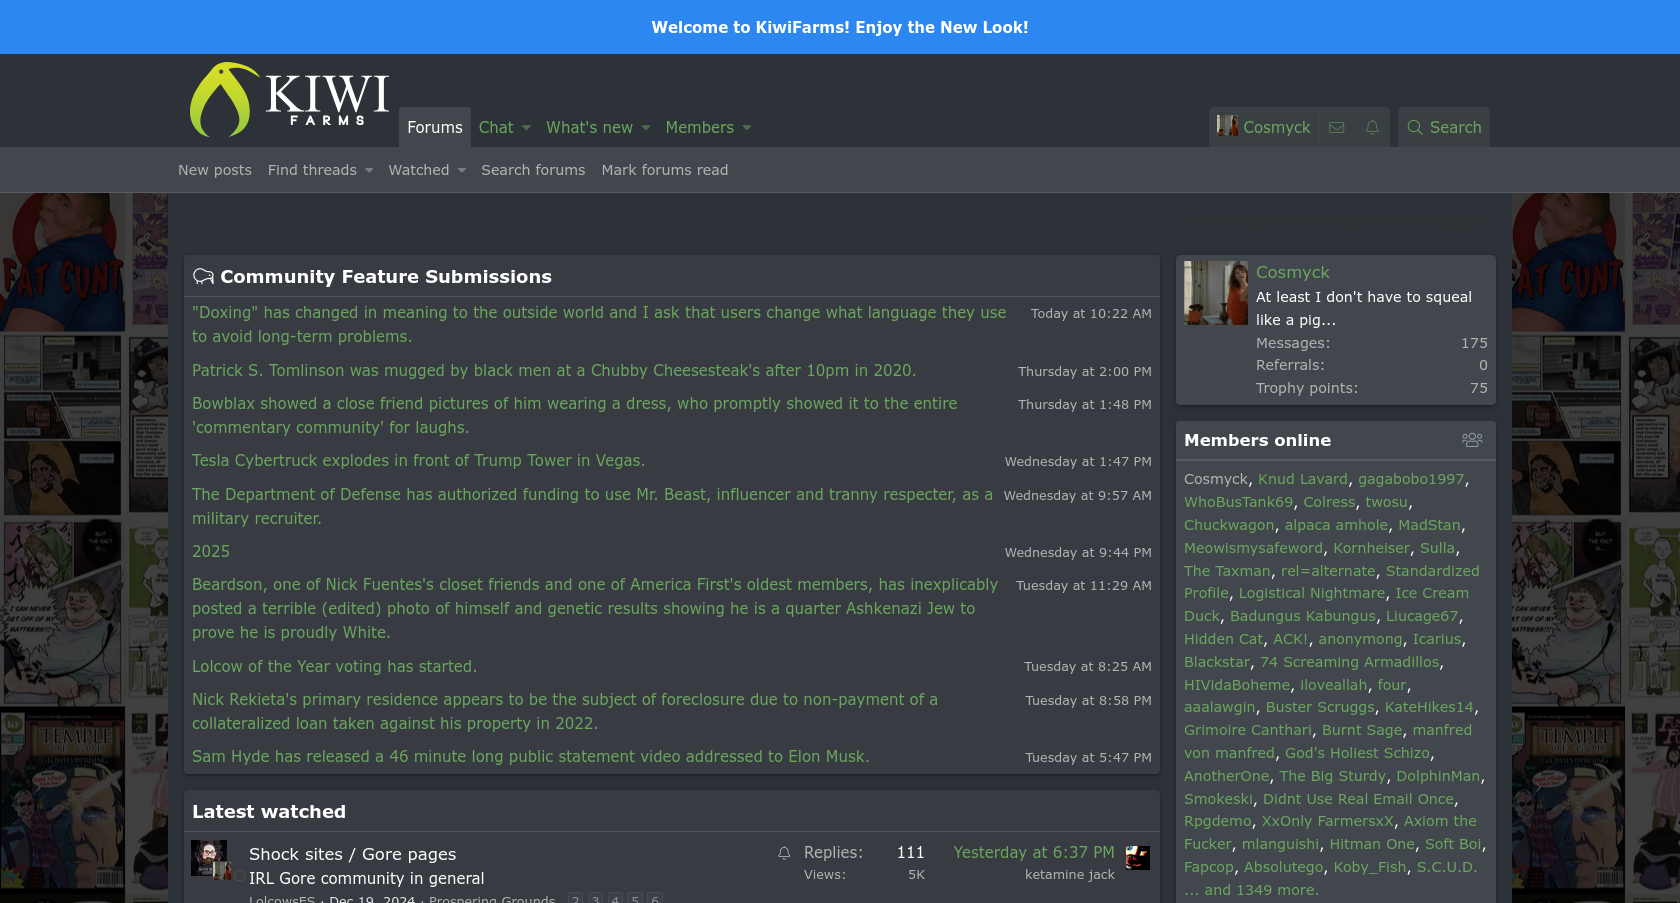This screenshot has height=903, width=1680.
Task: Open the Find threads sub-nav link
Action: [x=312, y=170]
